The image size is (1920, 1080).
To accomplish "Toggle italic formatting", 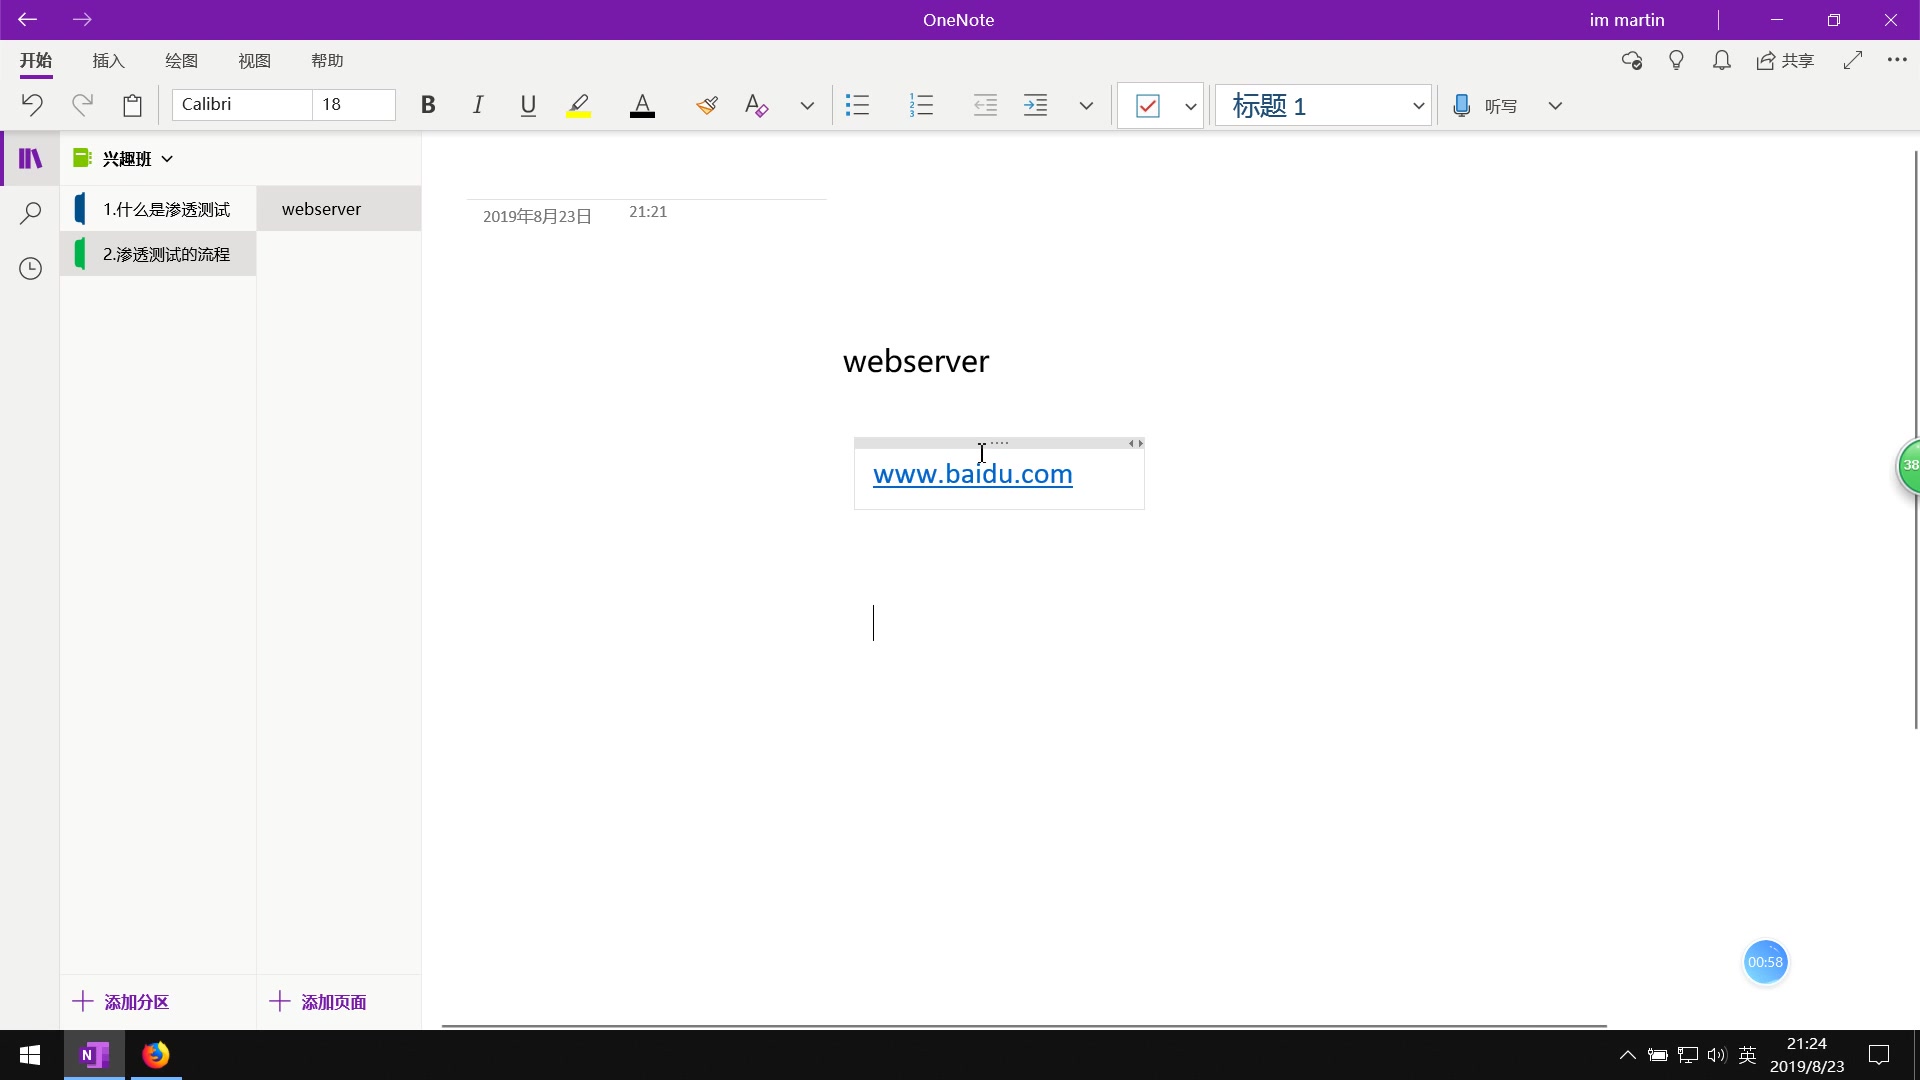I will (x=478, y=105).
